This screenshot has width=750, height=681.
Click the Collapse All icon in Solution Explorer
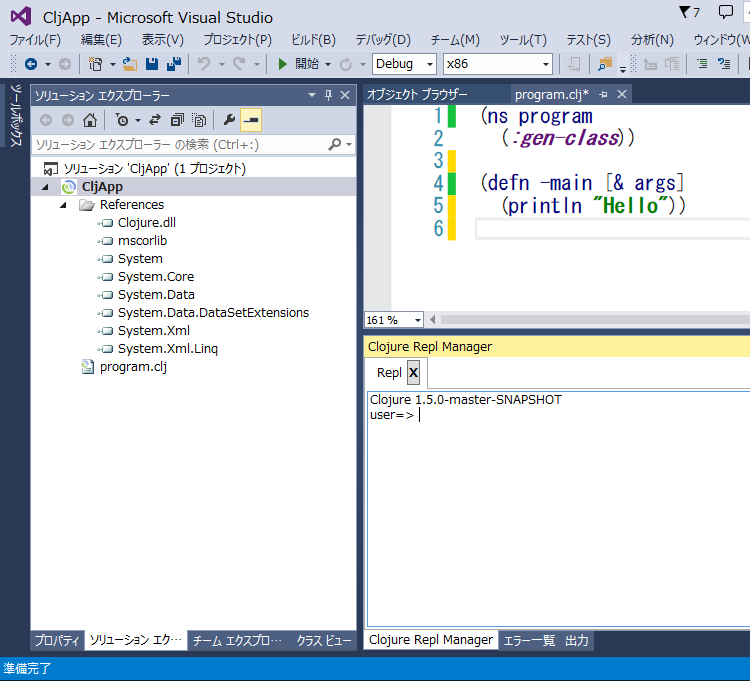pyautogui.click(x=177, y=120)
